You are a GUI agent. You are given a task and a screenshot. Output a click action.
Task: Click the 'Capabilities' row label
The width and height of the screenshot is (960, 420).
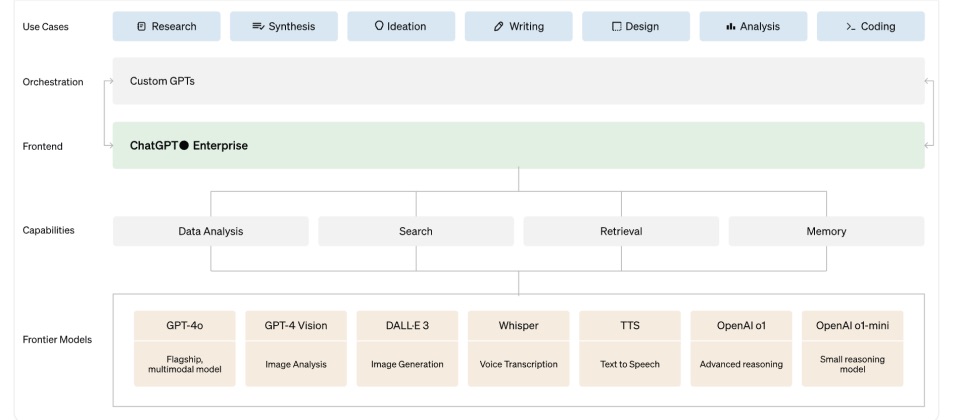pyautogui.click(x=48, y=230)
